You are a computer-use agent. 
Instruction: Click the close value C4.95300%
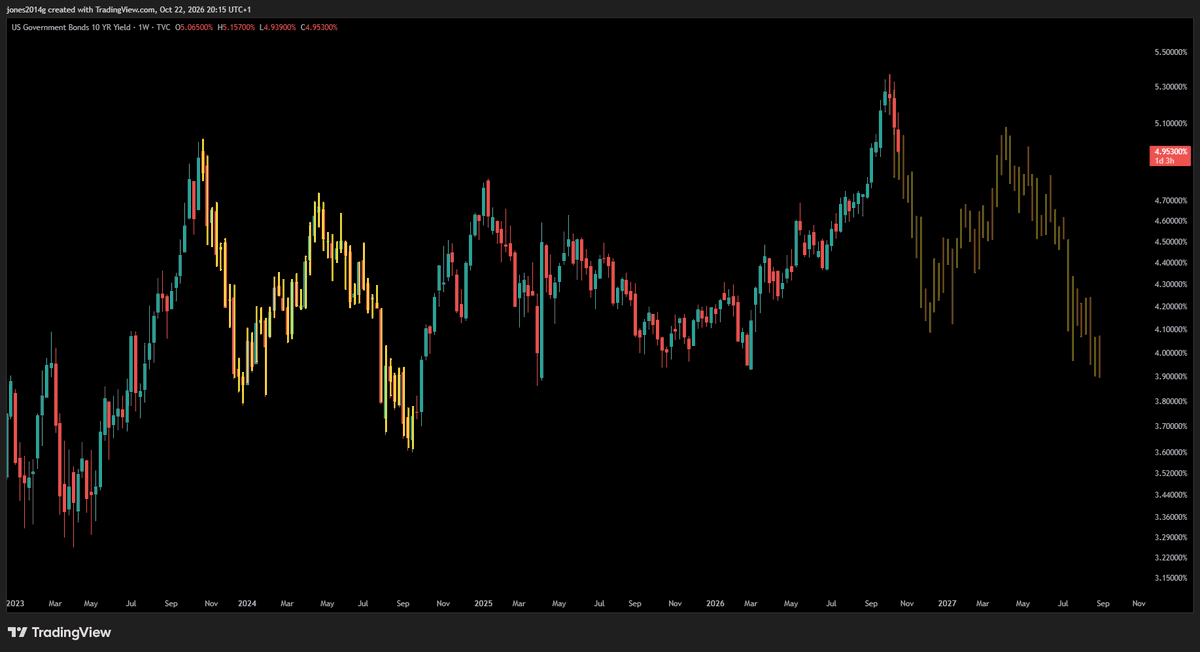(x=318, y=27)
